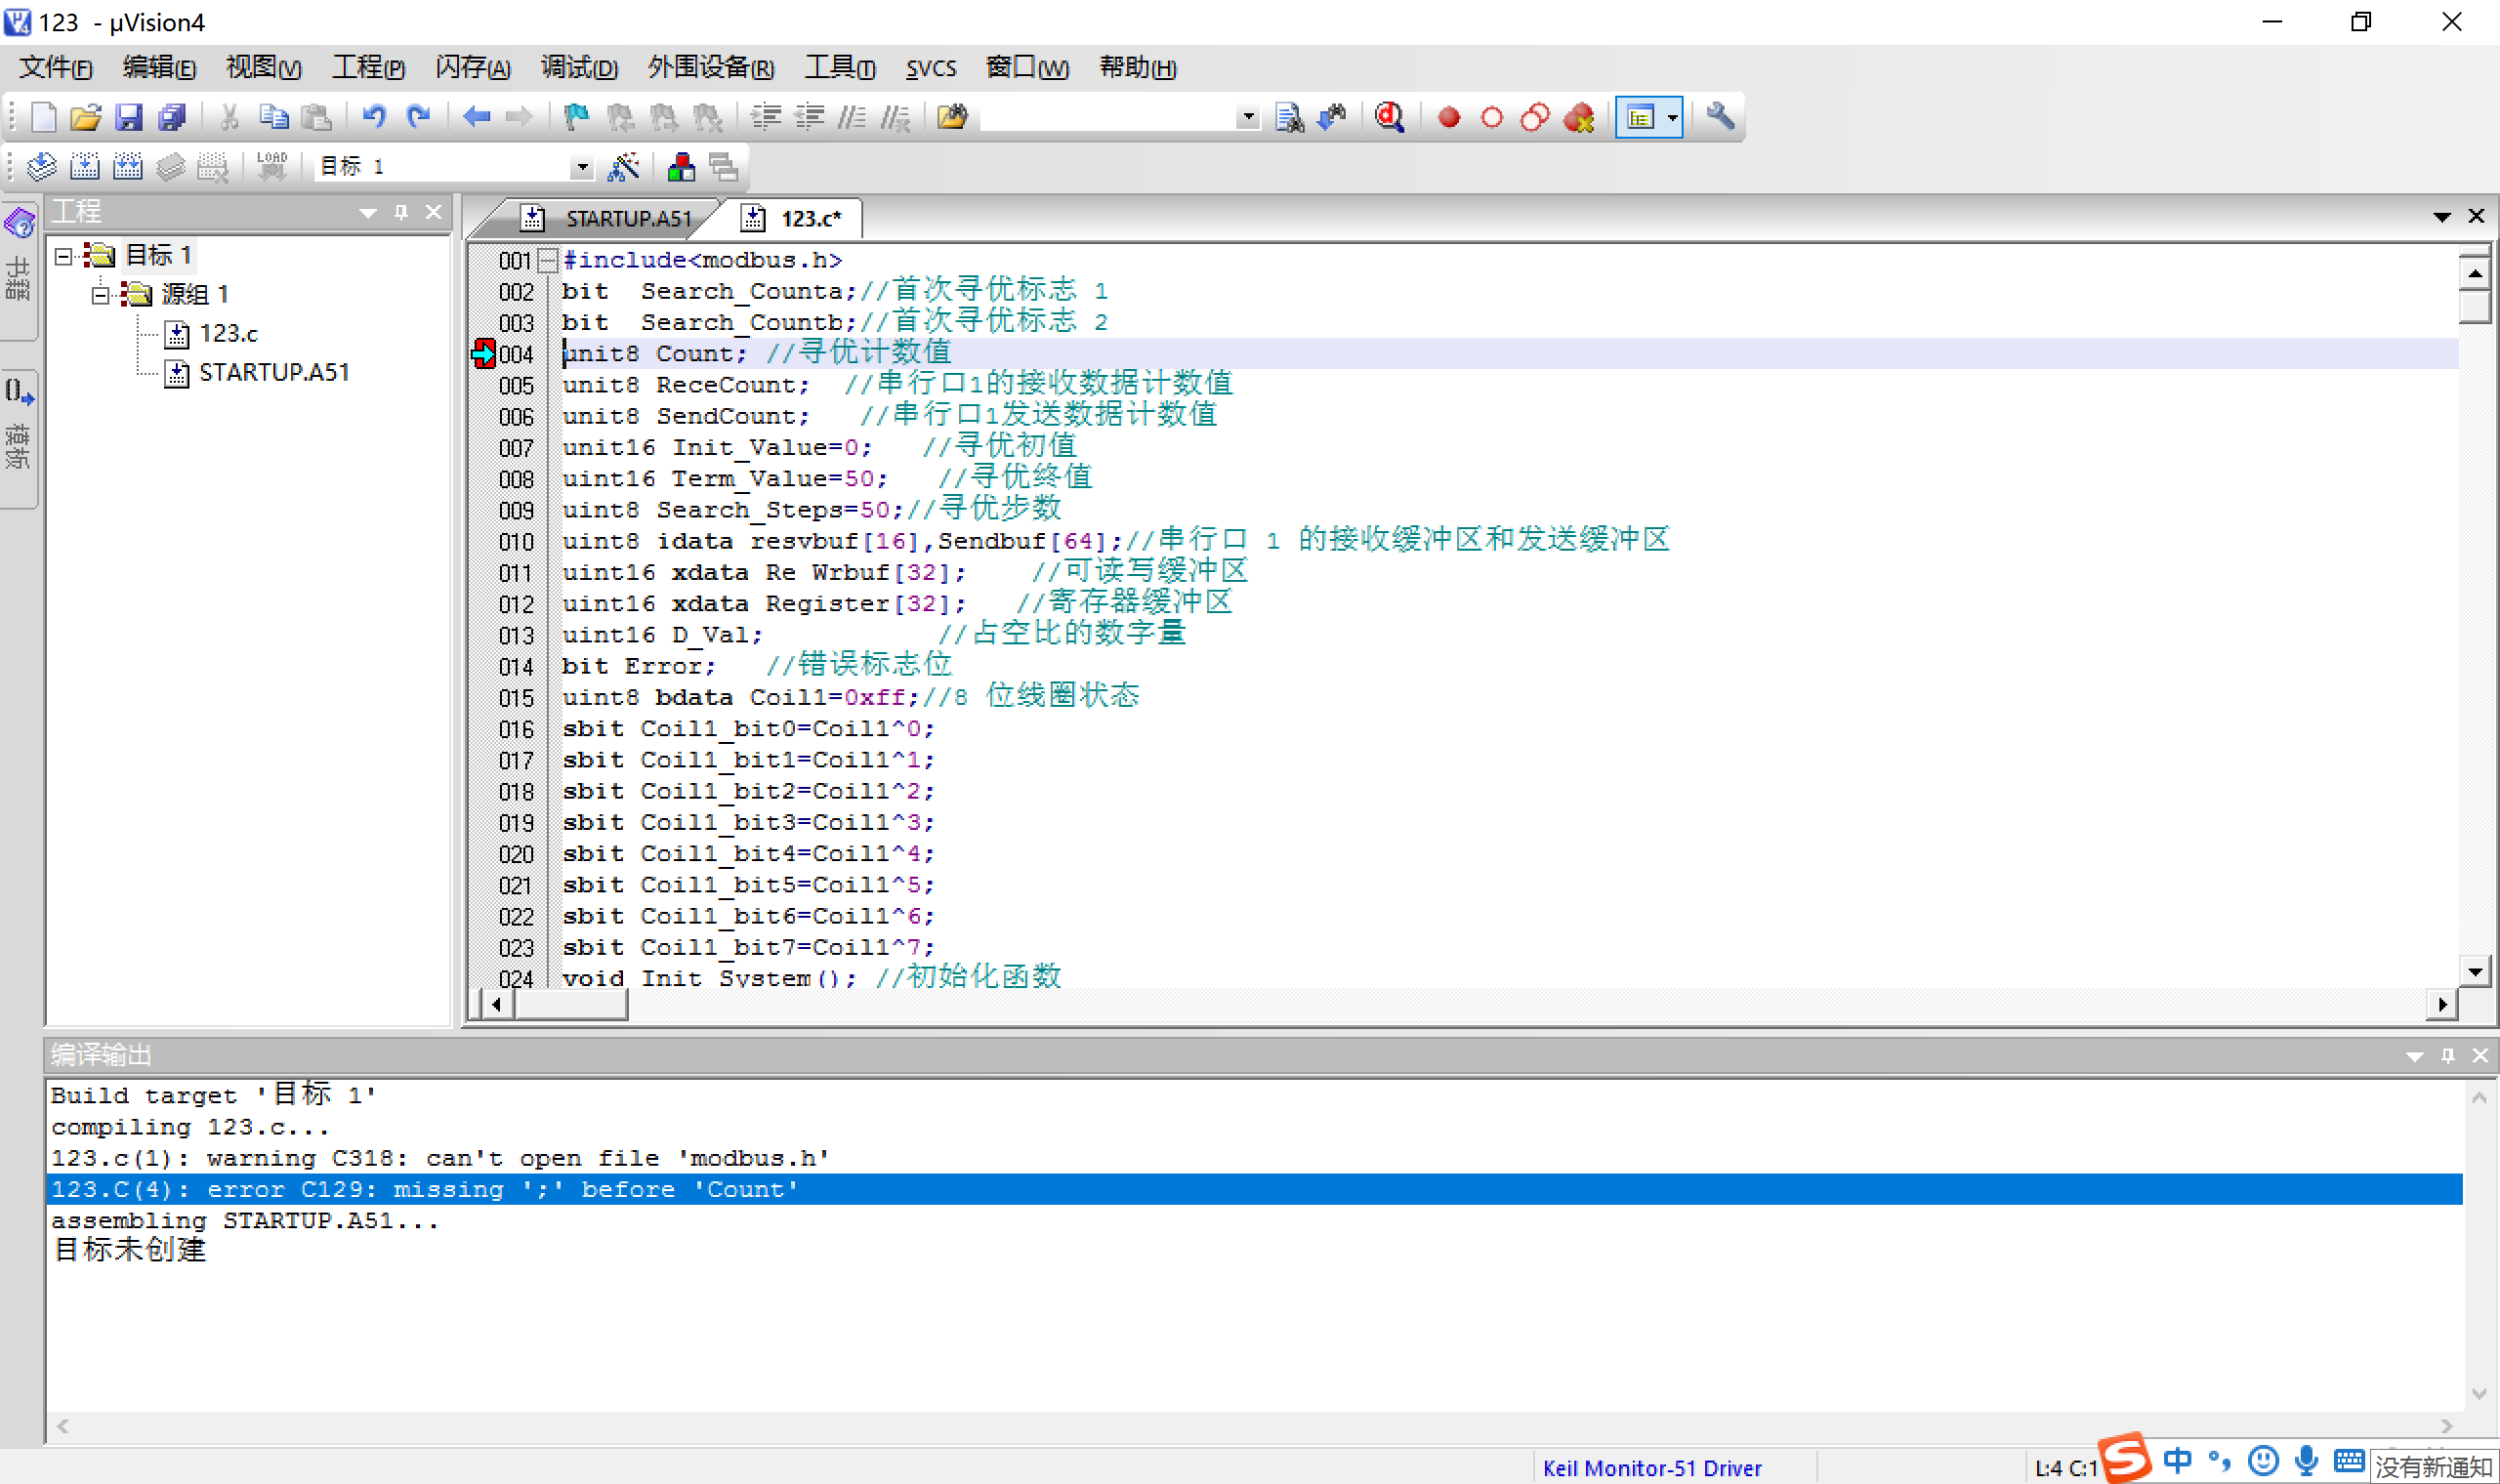Save all files icon
This screenshot has width=2500, height=1484.
[x=172, y=117]
